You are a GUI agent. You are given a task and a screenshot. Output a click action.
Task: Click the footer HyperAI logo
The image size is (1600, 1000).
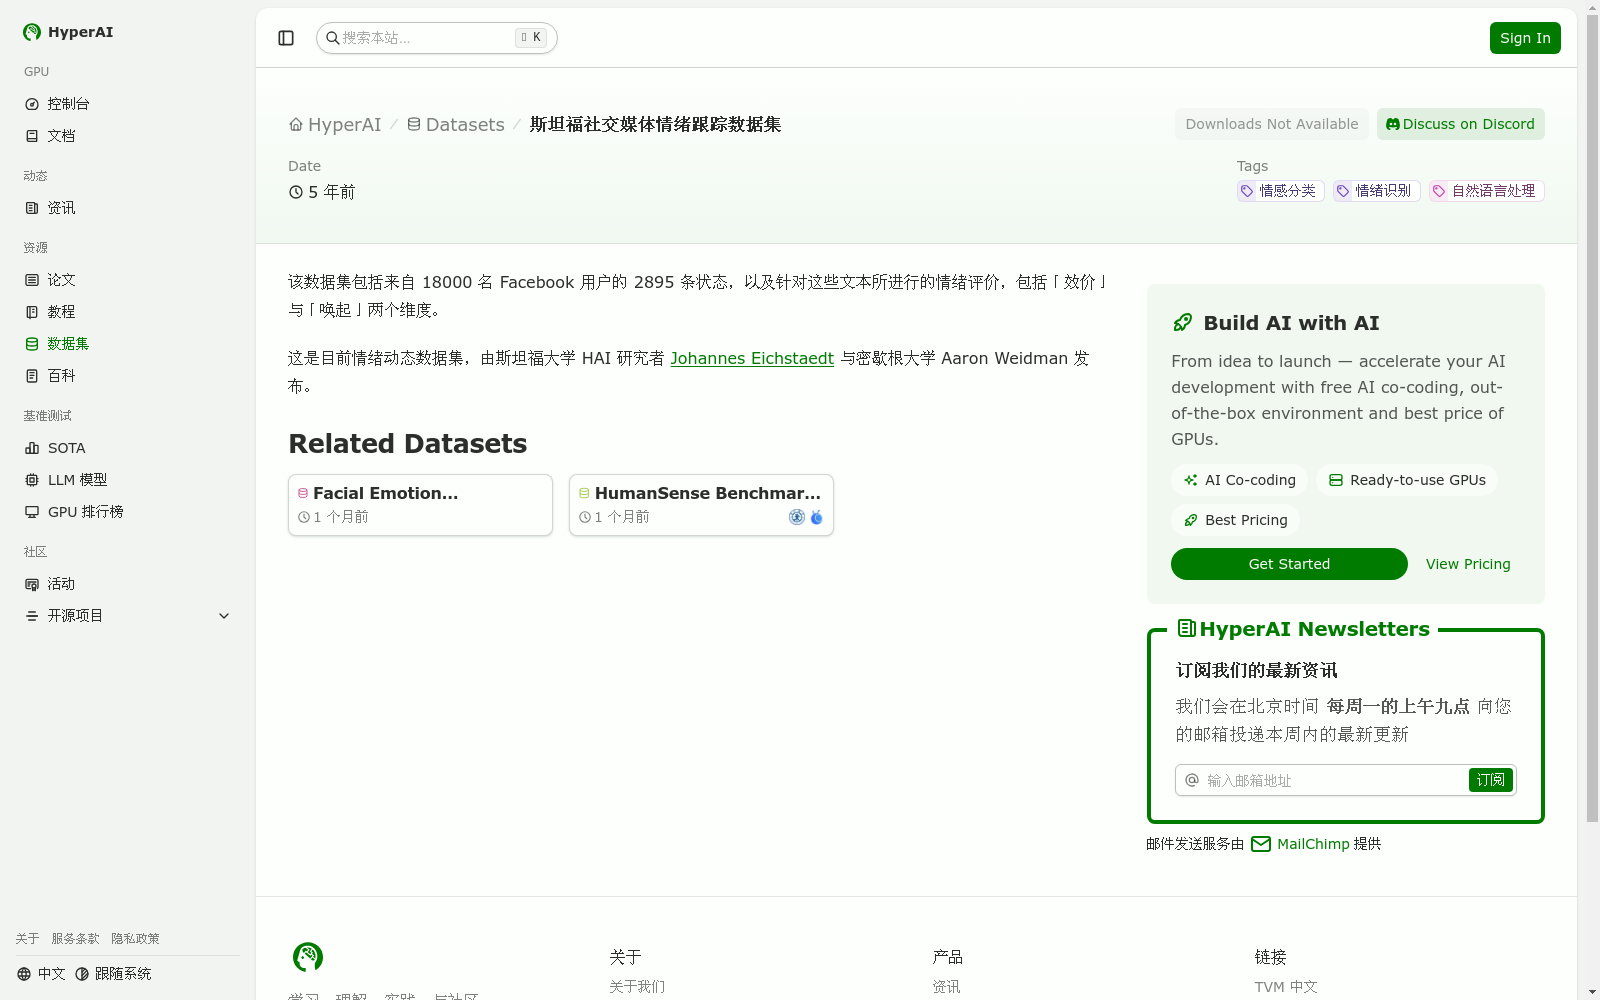(x=308, y=957)
